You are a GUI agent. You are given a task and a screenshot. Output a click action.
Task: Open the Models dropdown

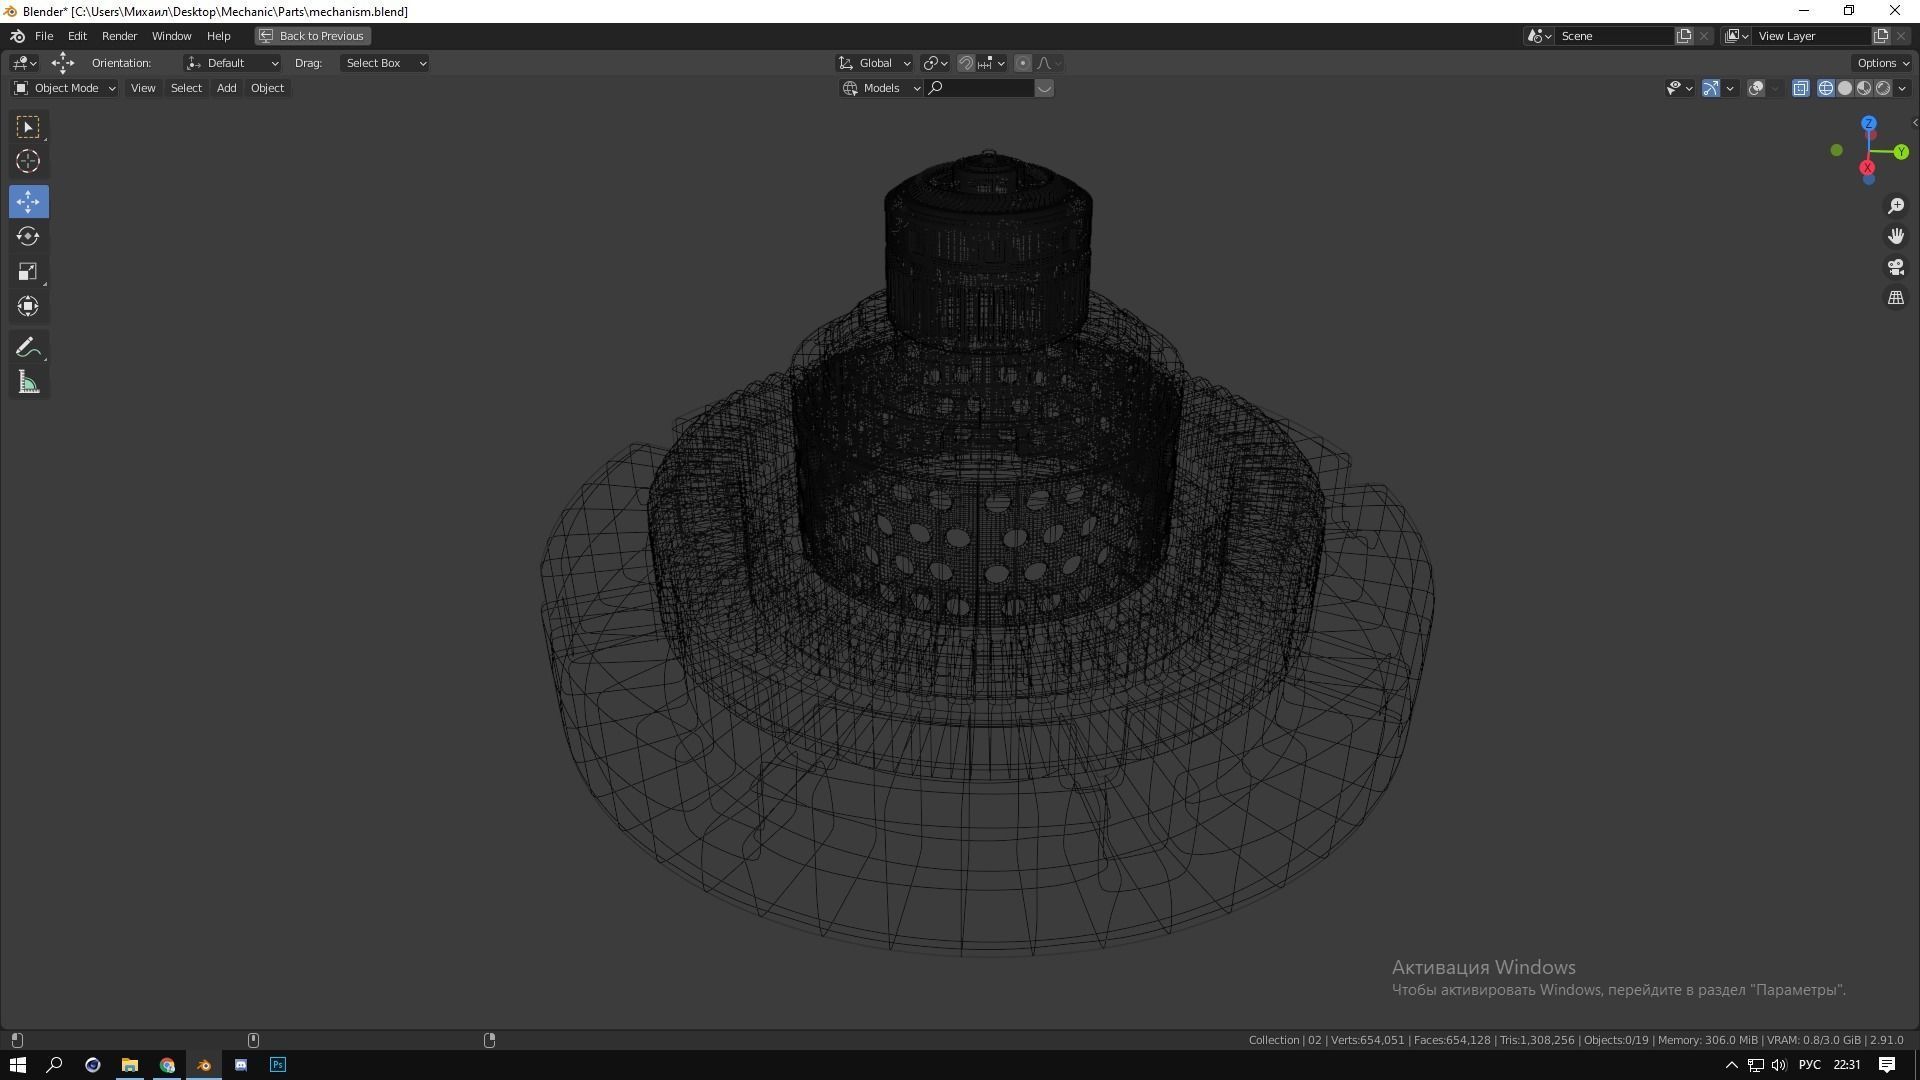(881, 88)
